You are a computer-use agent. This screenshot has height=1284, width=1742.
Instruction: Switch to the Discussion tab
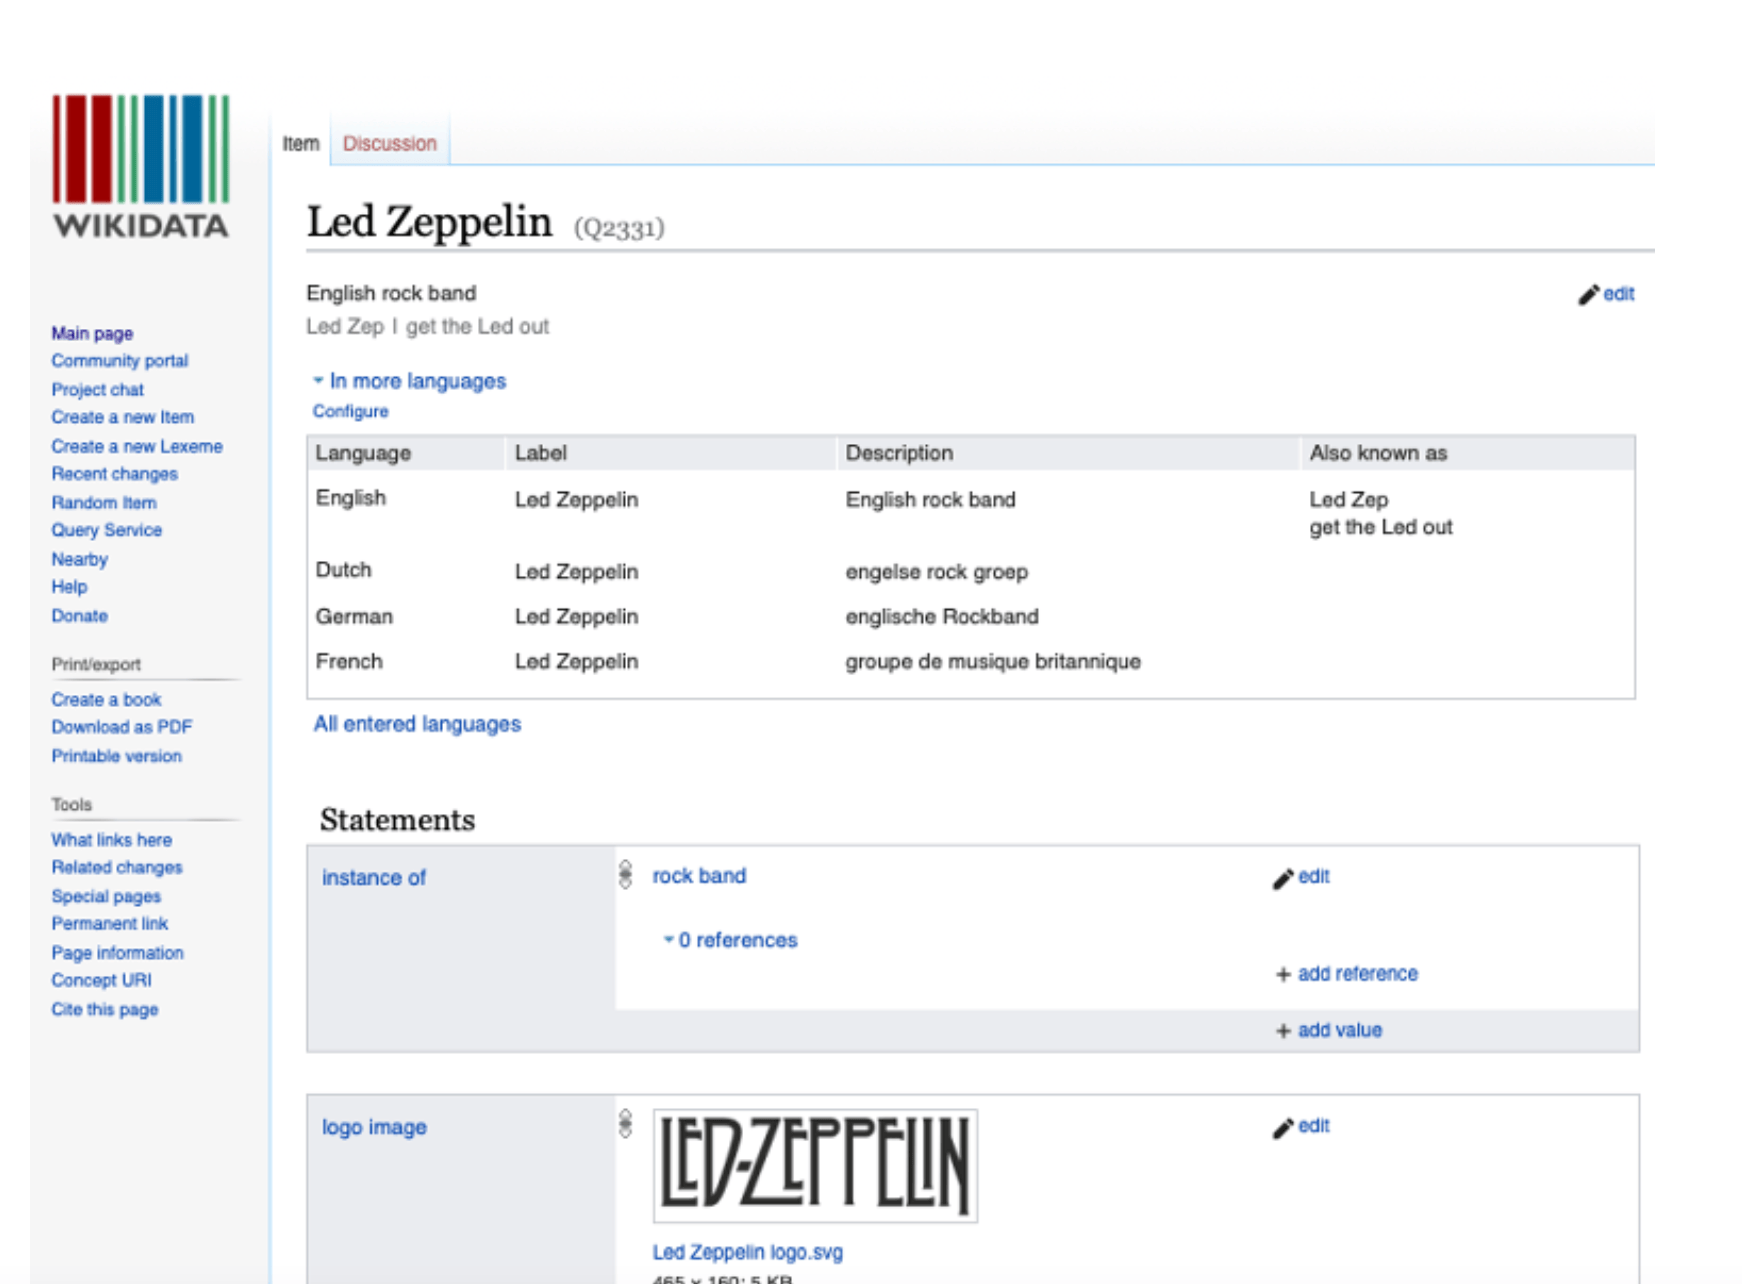tap(389, 143)
